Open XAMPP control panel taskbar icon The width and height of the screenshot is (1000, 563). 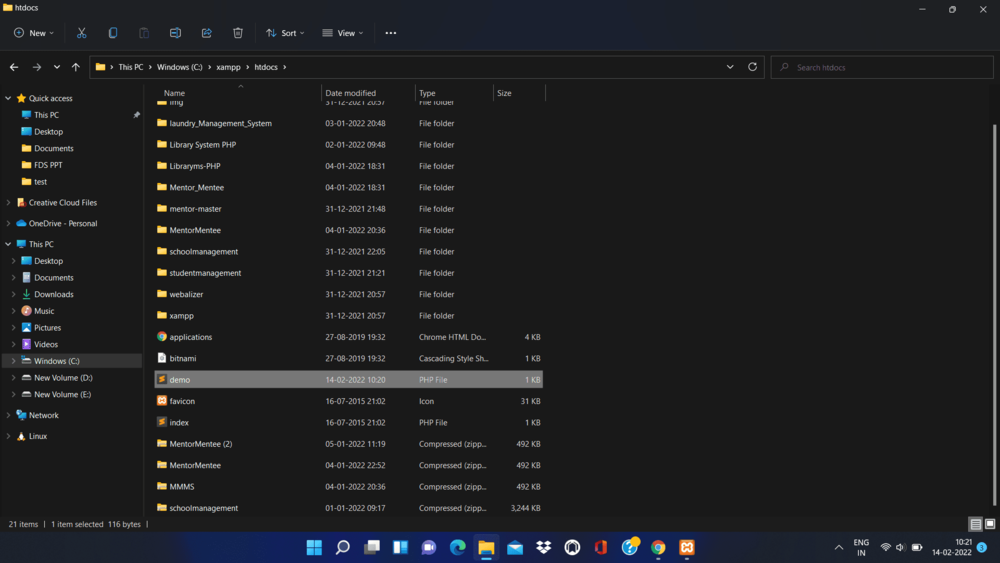(687, 548)
